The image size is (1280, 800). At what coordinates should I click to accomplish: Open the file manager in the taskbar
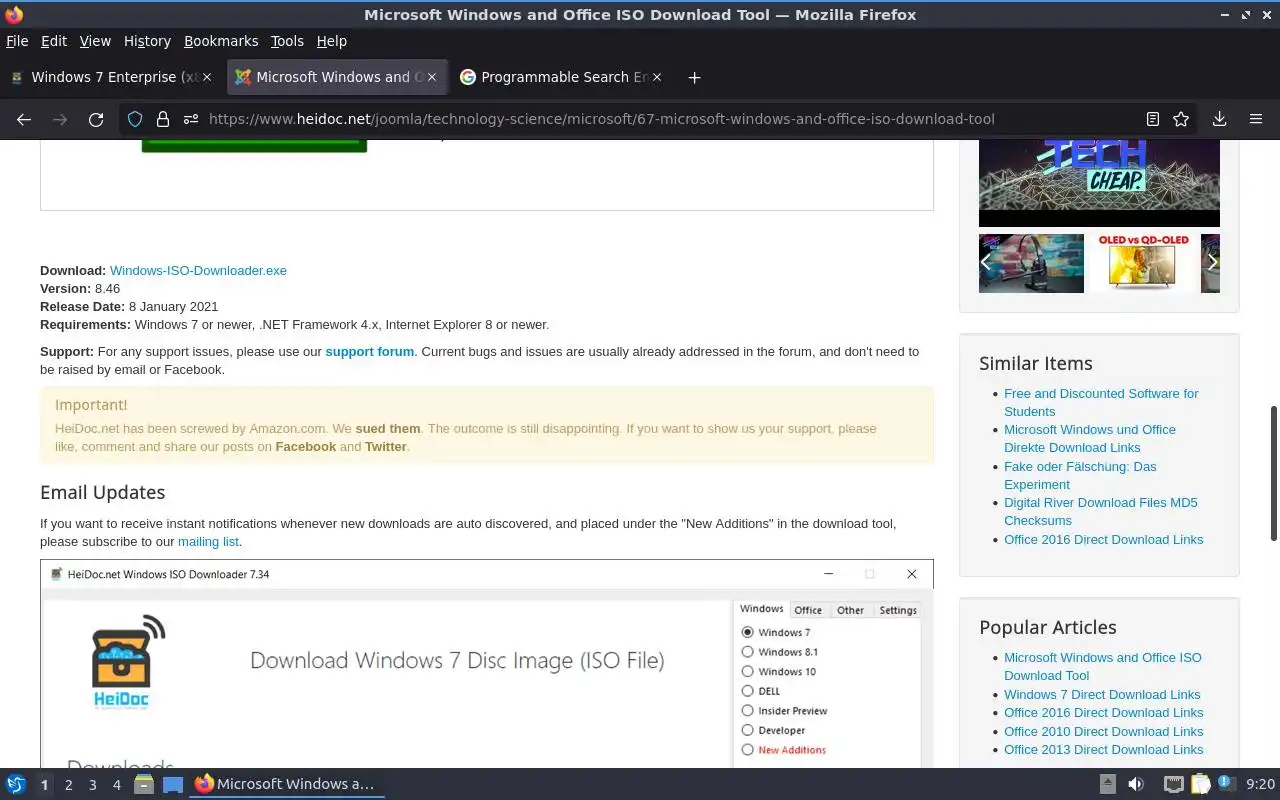click(x=143, y=784)
